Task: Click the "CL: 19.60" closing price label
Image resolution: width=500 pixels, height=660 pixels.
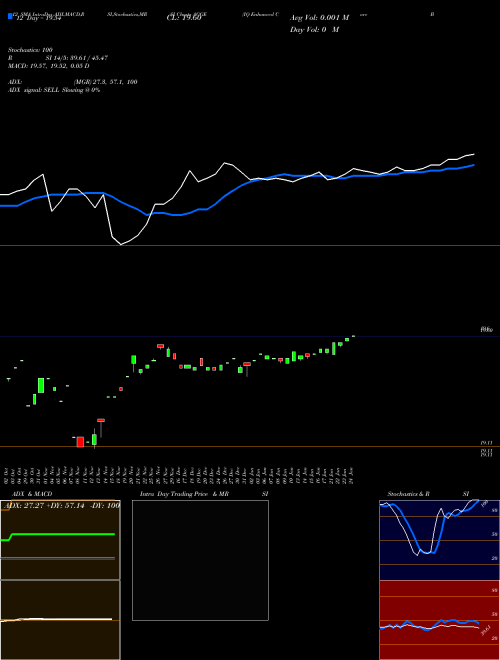Action: [x=184, y=18]
